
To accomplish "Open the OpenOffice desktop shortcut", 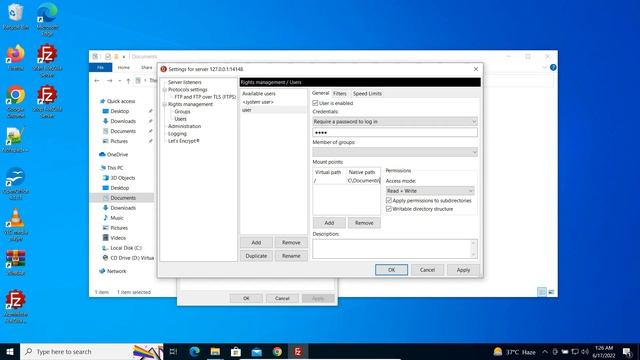I will pyautogui.click(x=16, y=183).
